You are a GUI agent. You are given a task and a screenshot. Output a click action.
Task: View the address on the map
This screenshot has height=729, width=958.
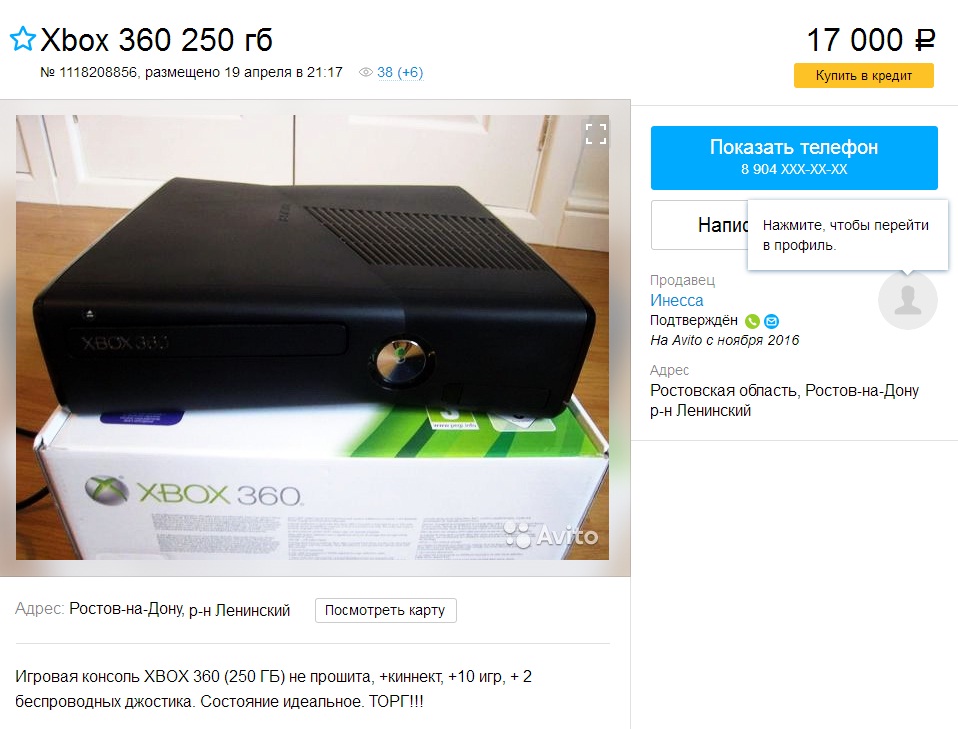(385, 610)
